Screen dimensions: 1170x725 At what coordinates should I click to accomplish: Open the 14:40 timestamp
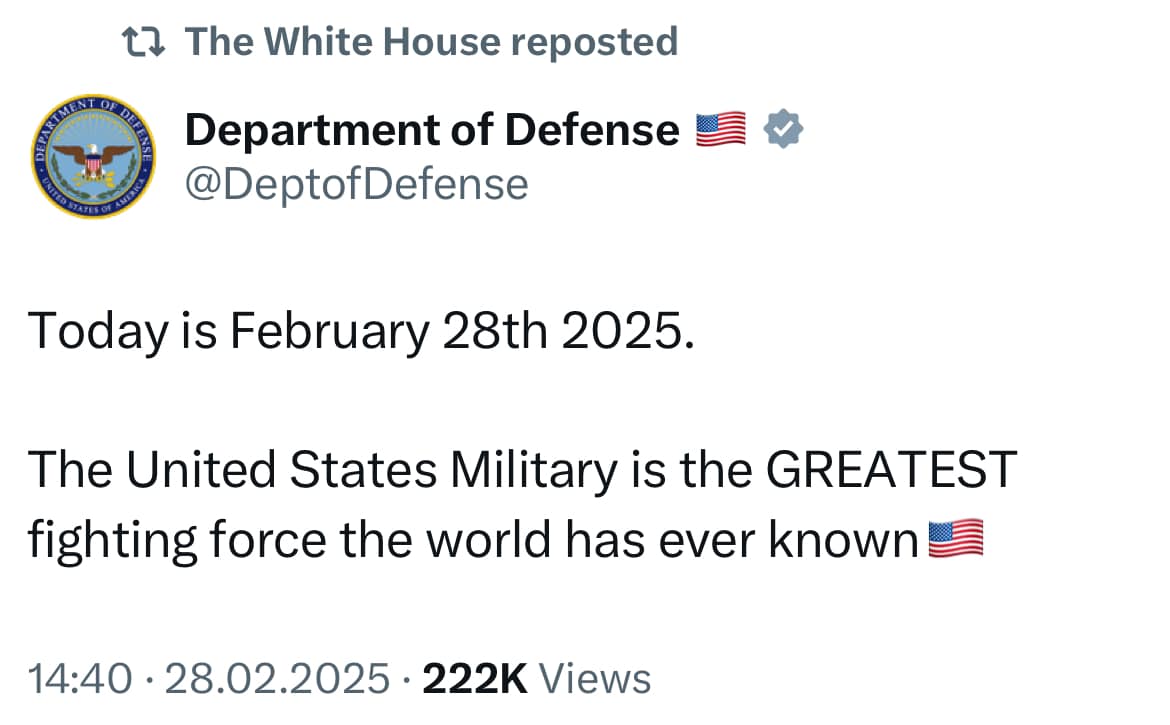(80, 679)
